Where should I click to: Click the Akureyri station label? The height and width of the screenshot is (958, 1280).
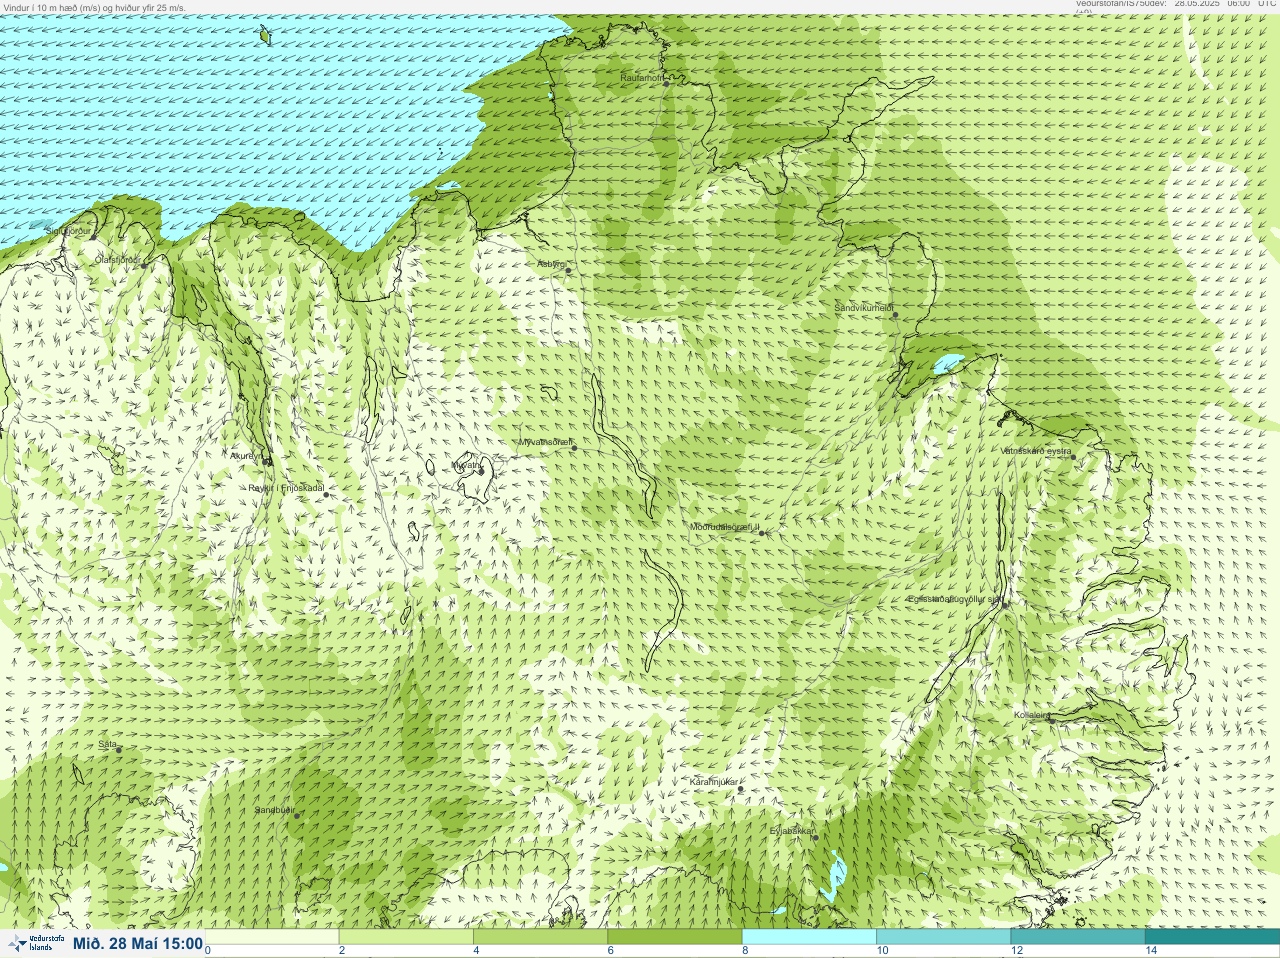pos(245,456)
